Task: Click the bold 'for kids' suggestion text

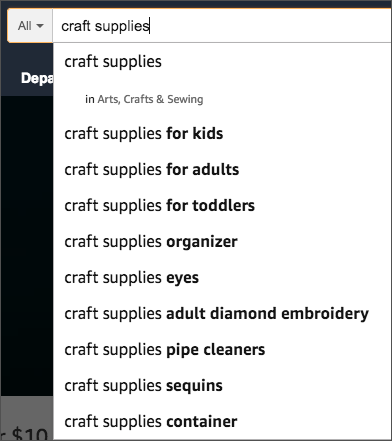Action: coord(195,134)
